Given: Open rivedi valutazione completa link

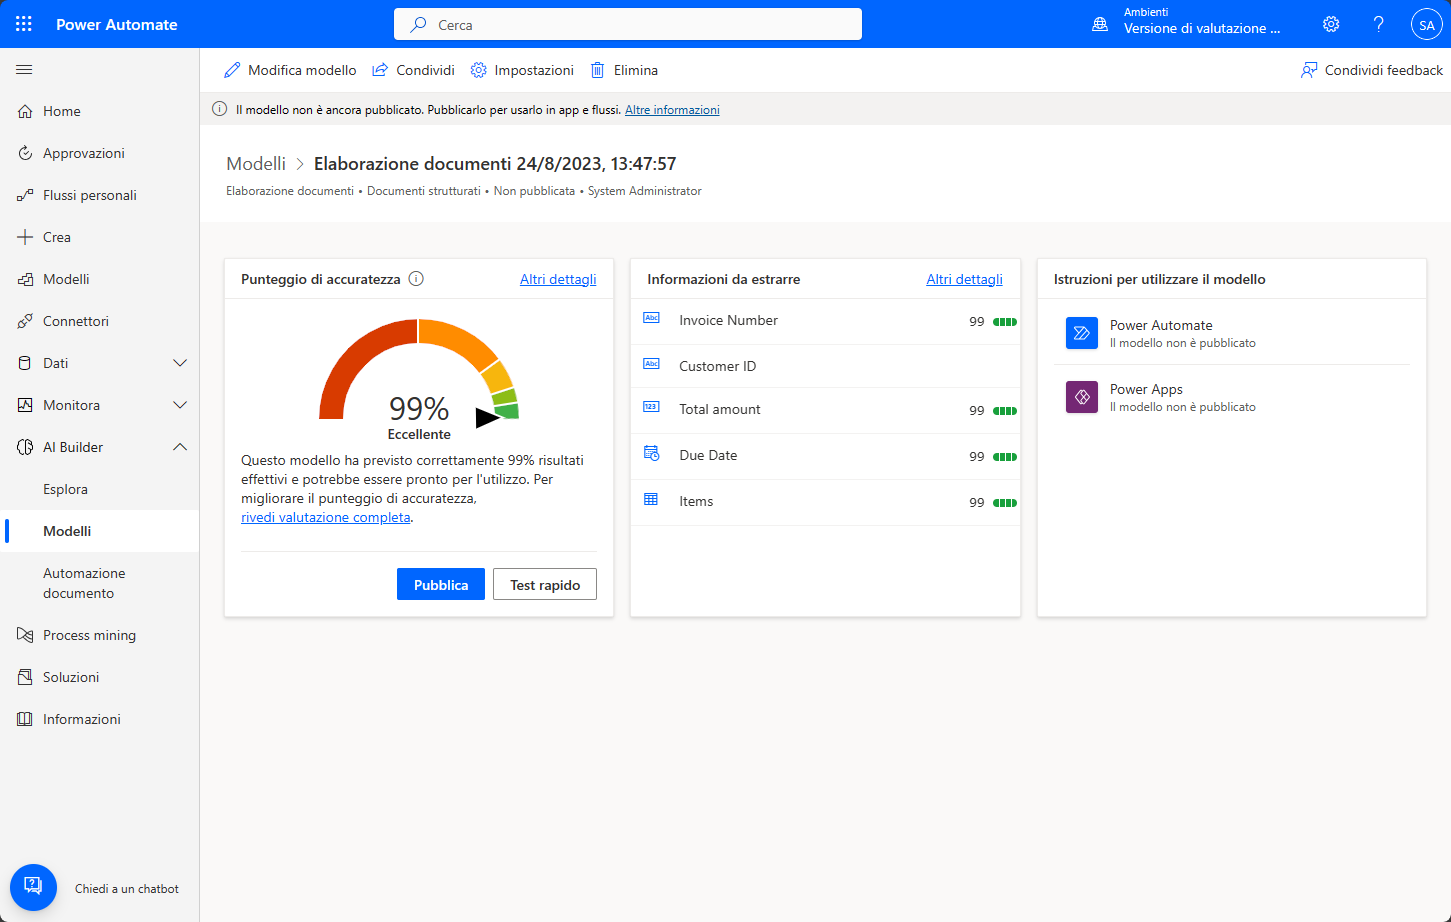Looking at the screenshot, I should 326,517.
